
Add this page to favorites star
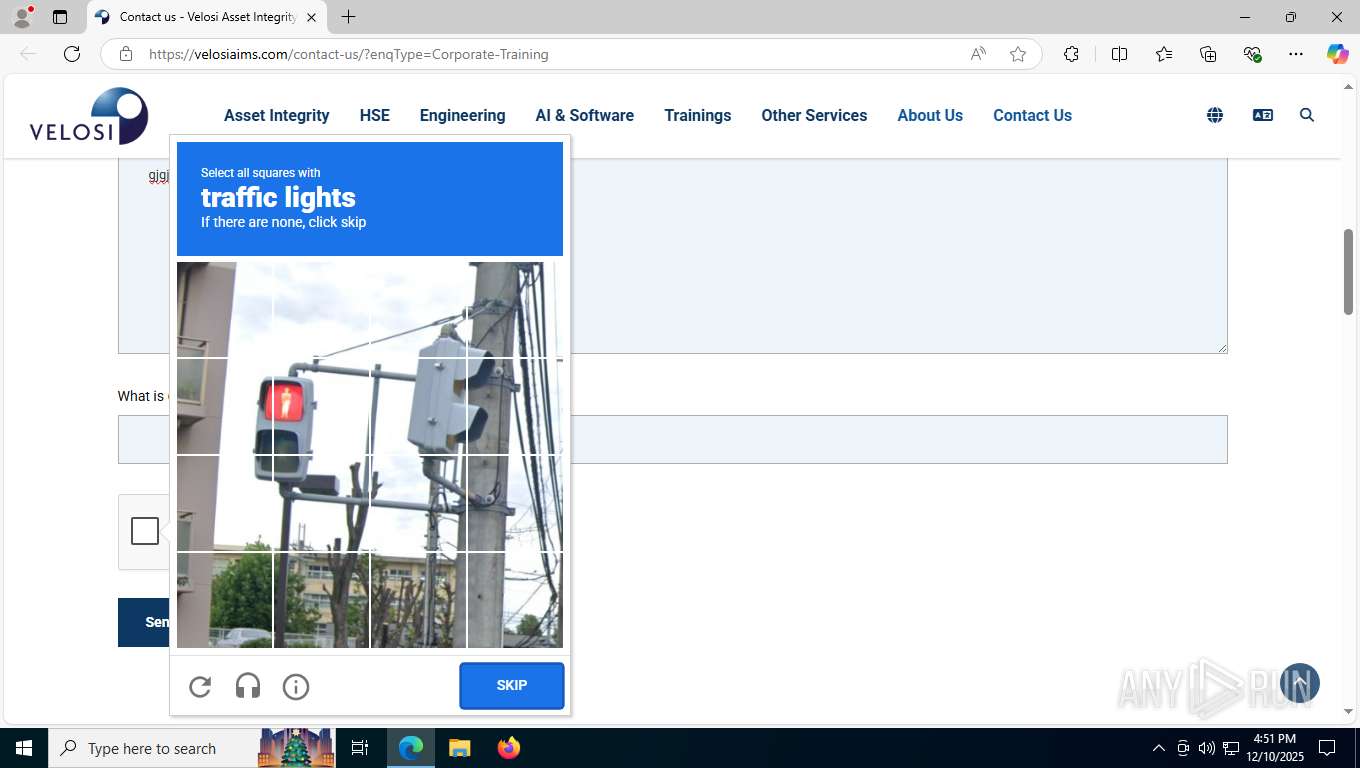(1018, 54)
